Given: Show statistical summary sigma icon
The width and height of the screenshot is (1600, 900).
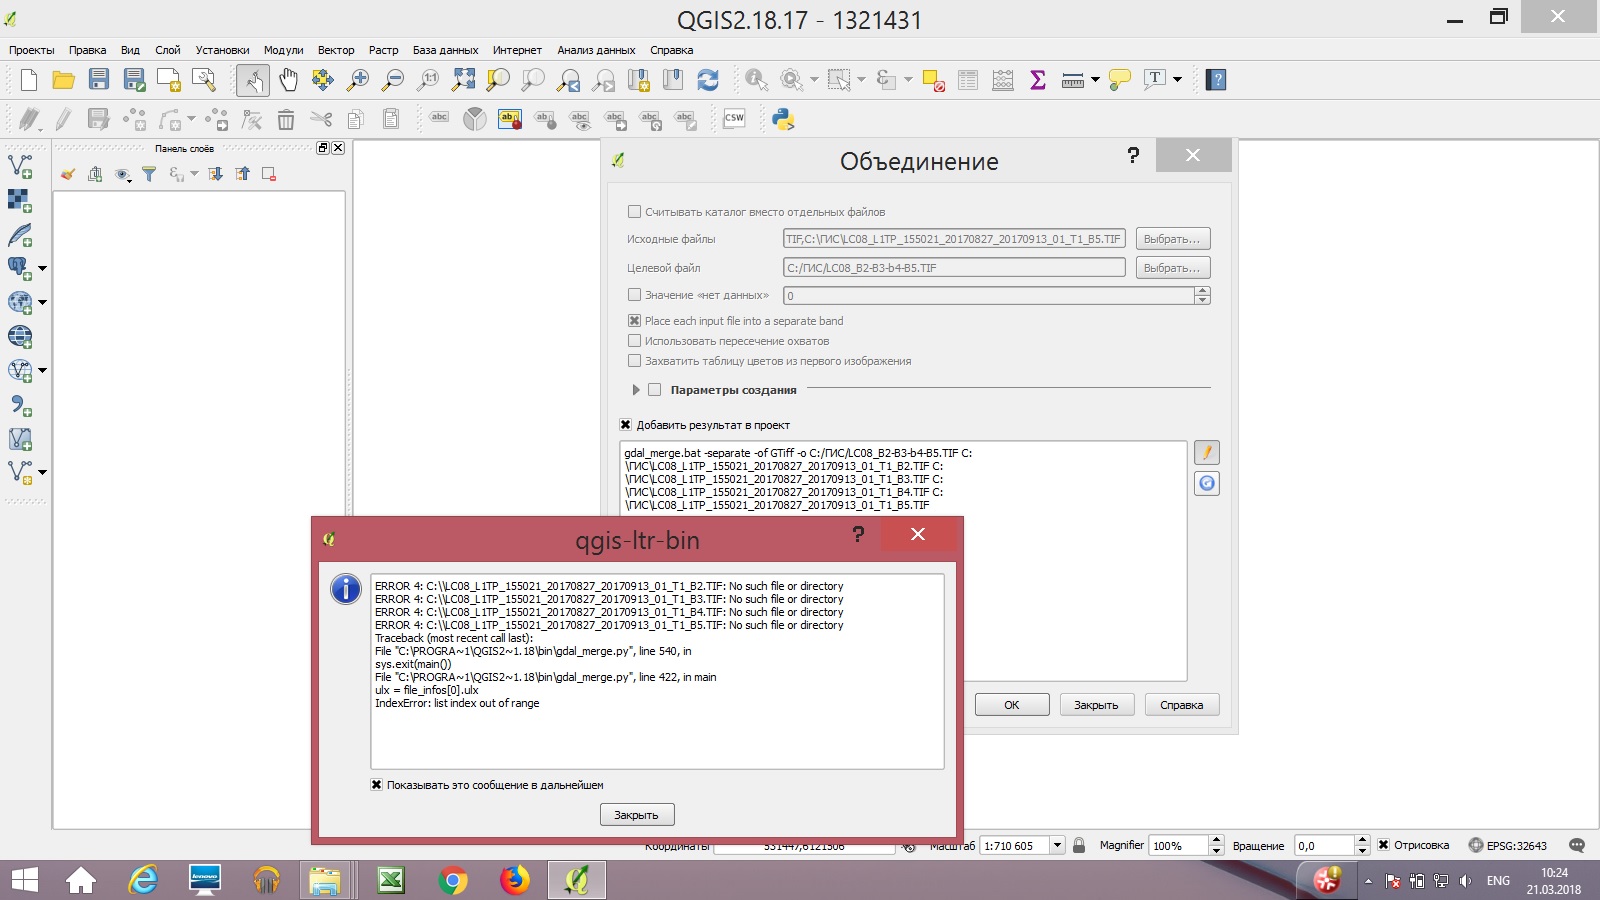Looking at the screenshot, I should [1038, 80].
